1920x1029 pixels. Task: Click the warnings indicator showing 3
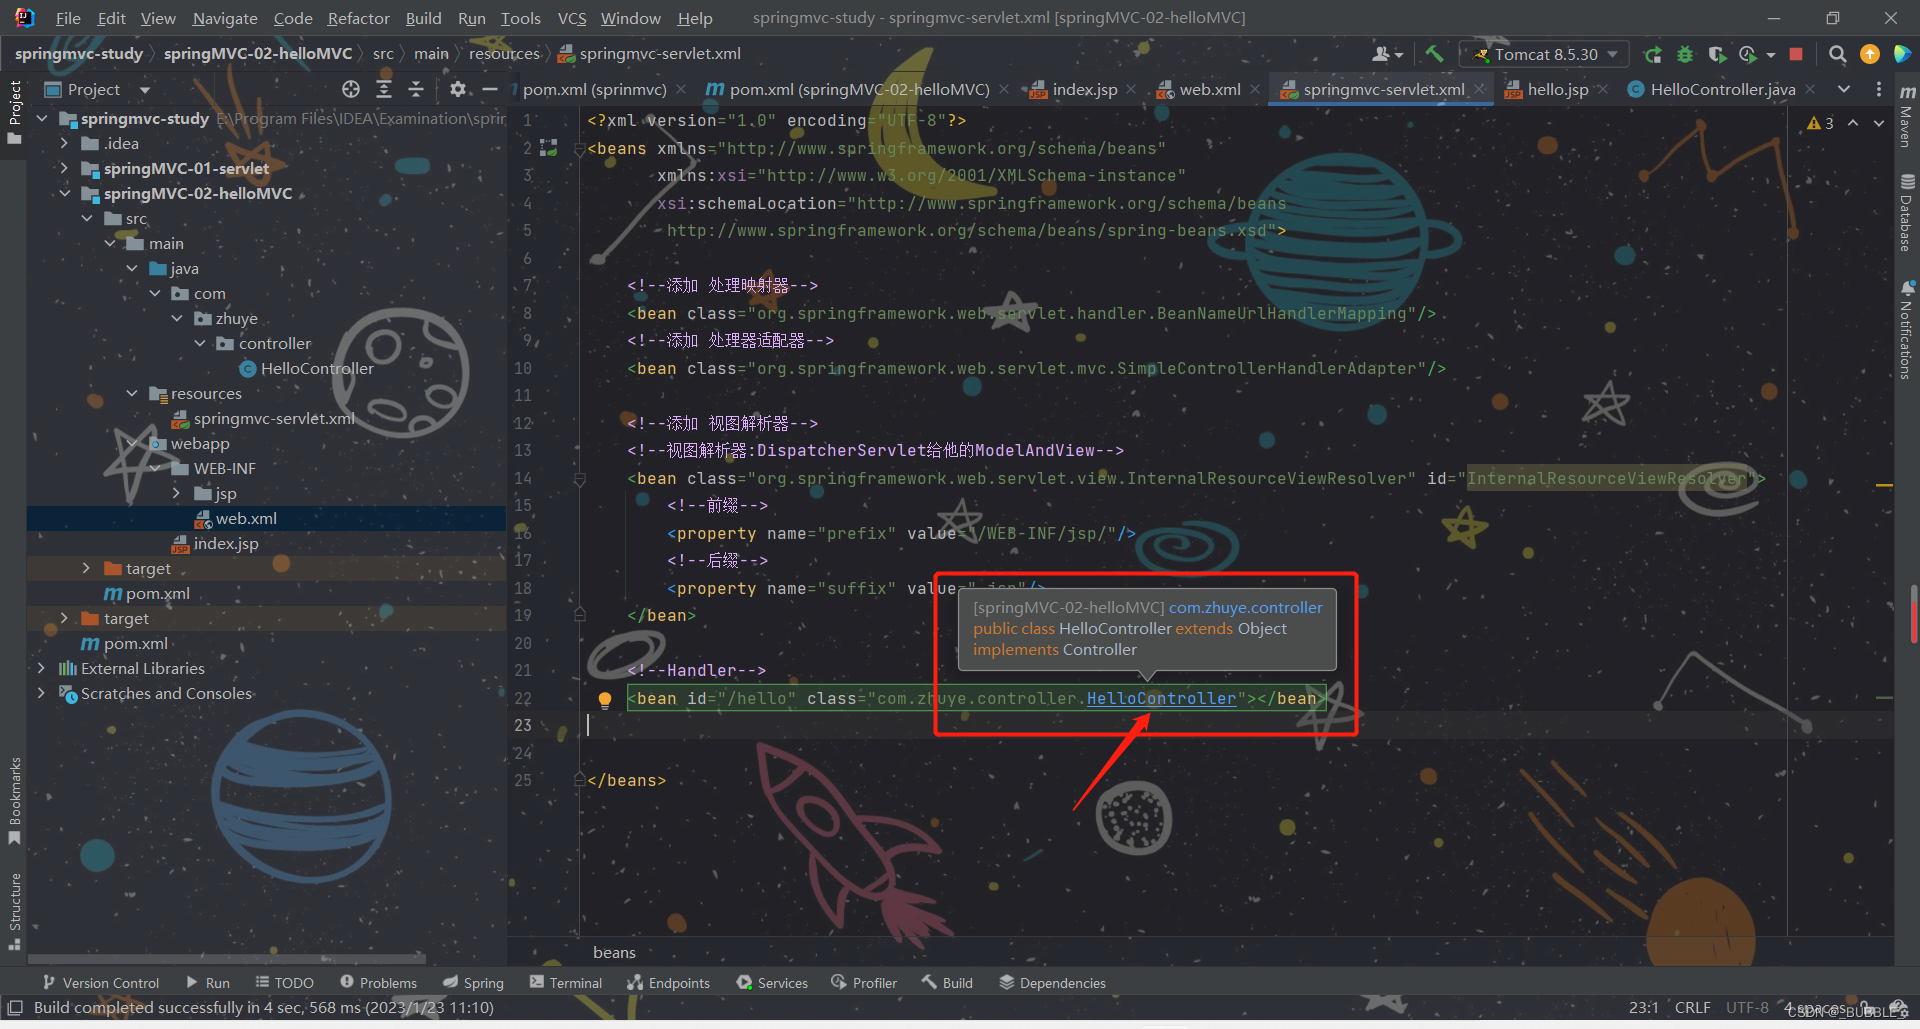pos(1820,123)
